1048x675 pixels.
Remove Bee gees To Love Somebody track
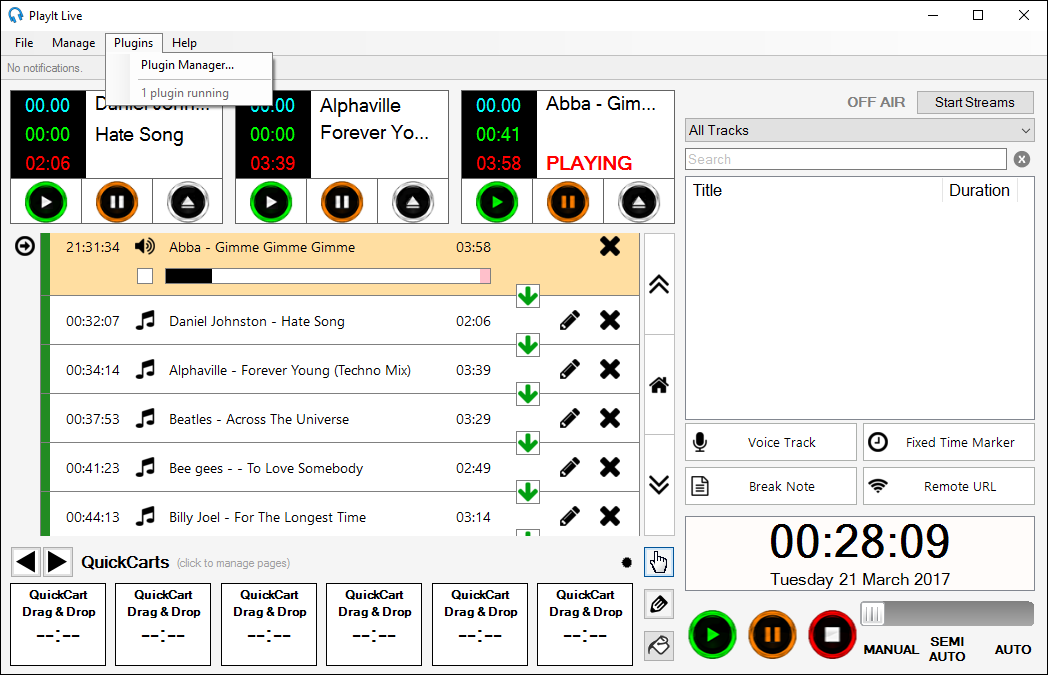tap(610, 468)
